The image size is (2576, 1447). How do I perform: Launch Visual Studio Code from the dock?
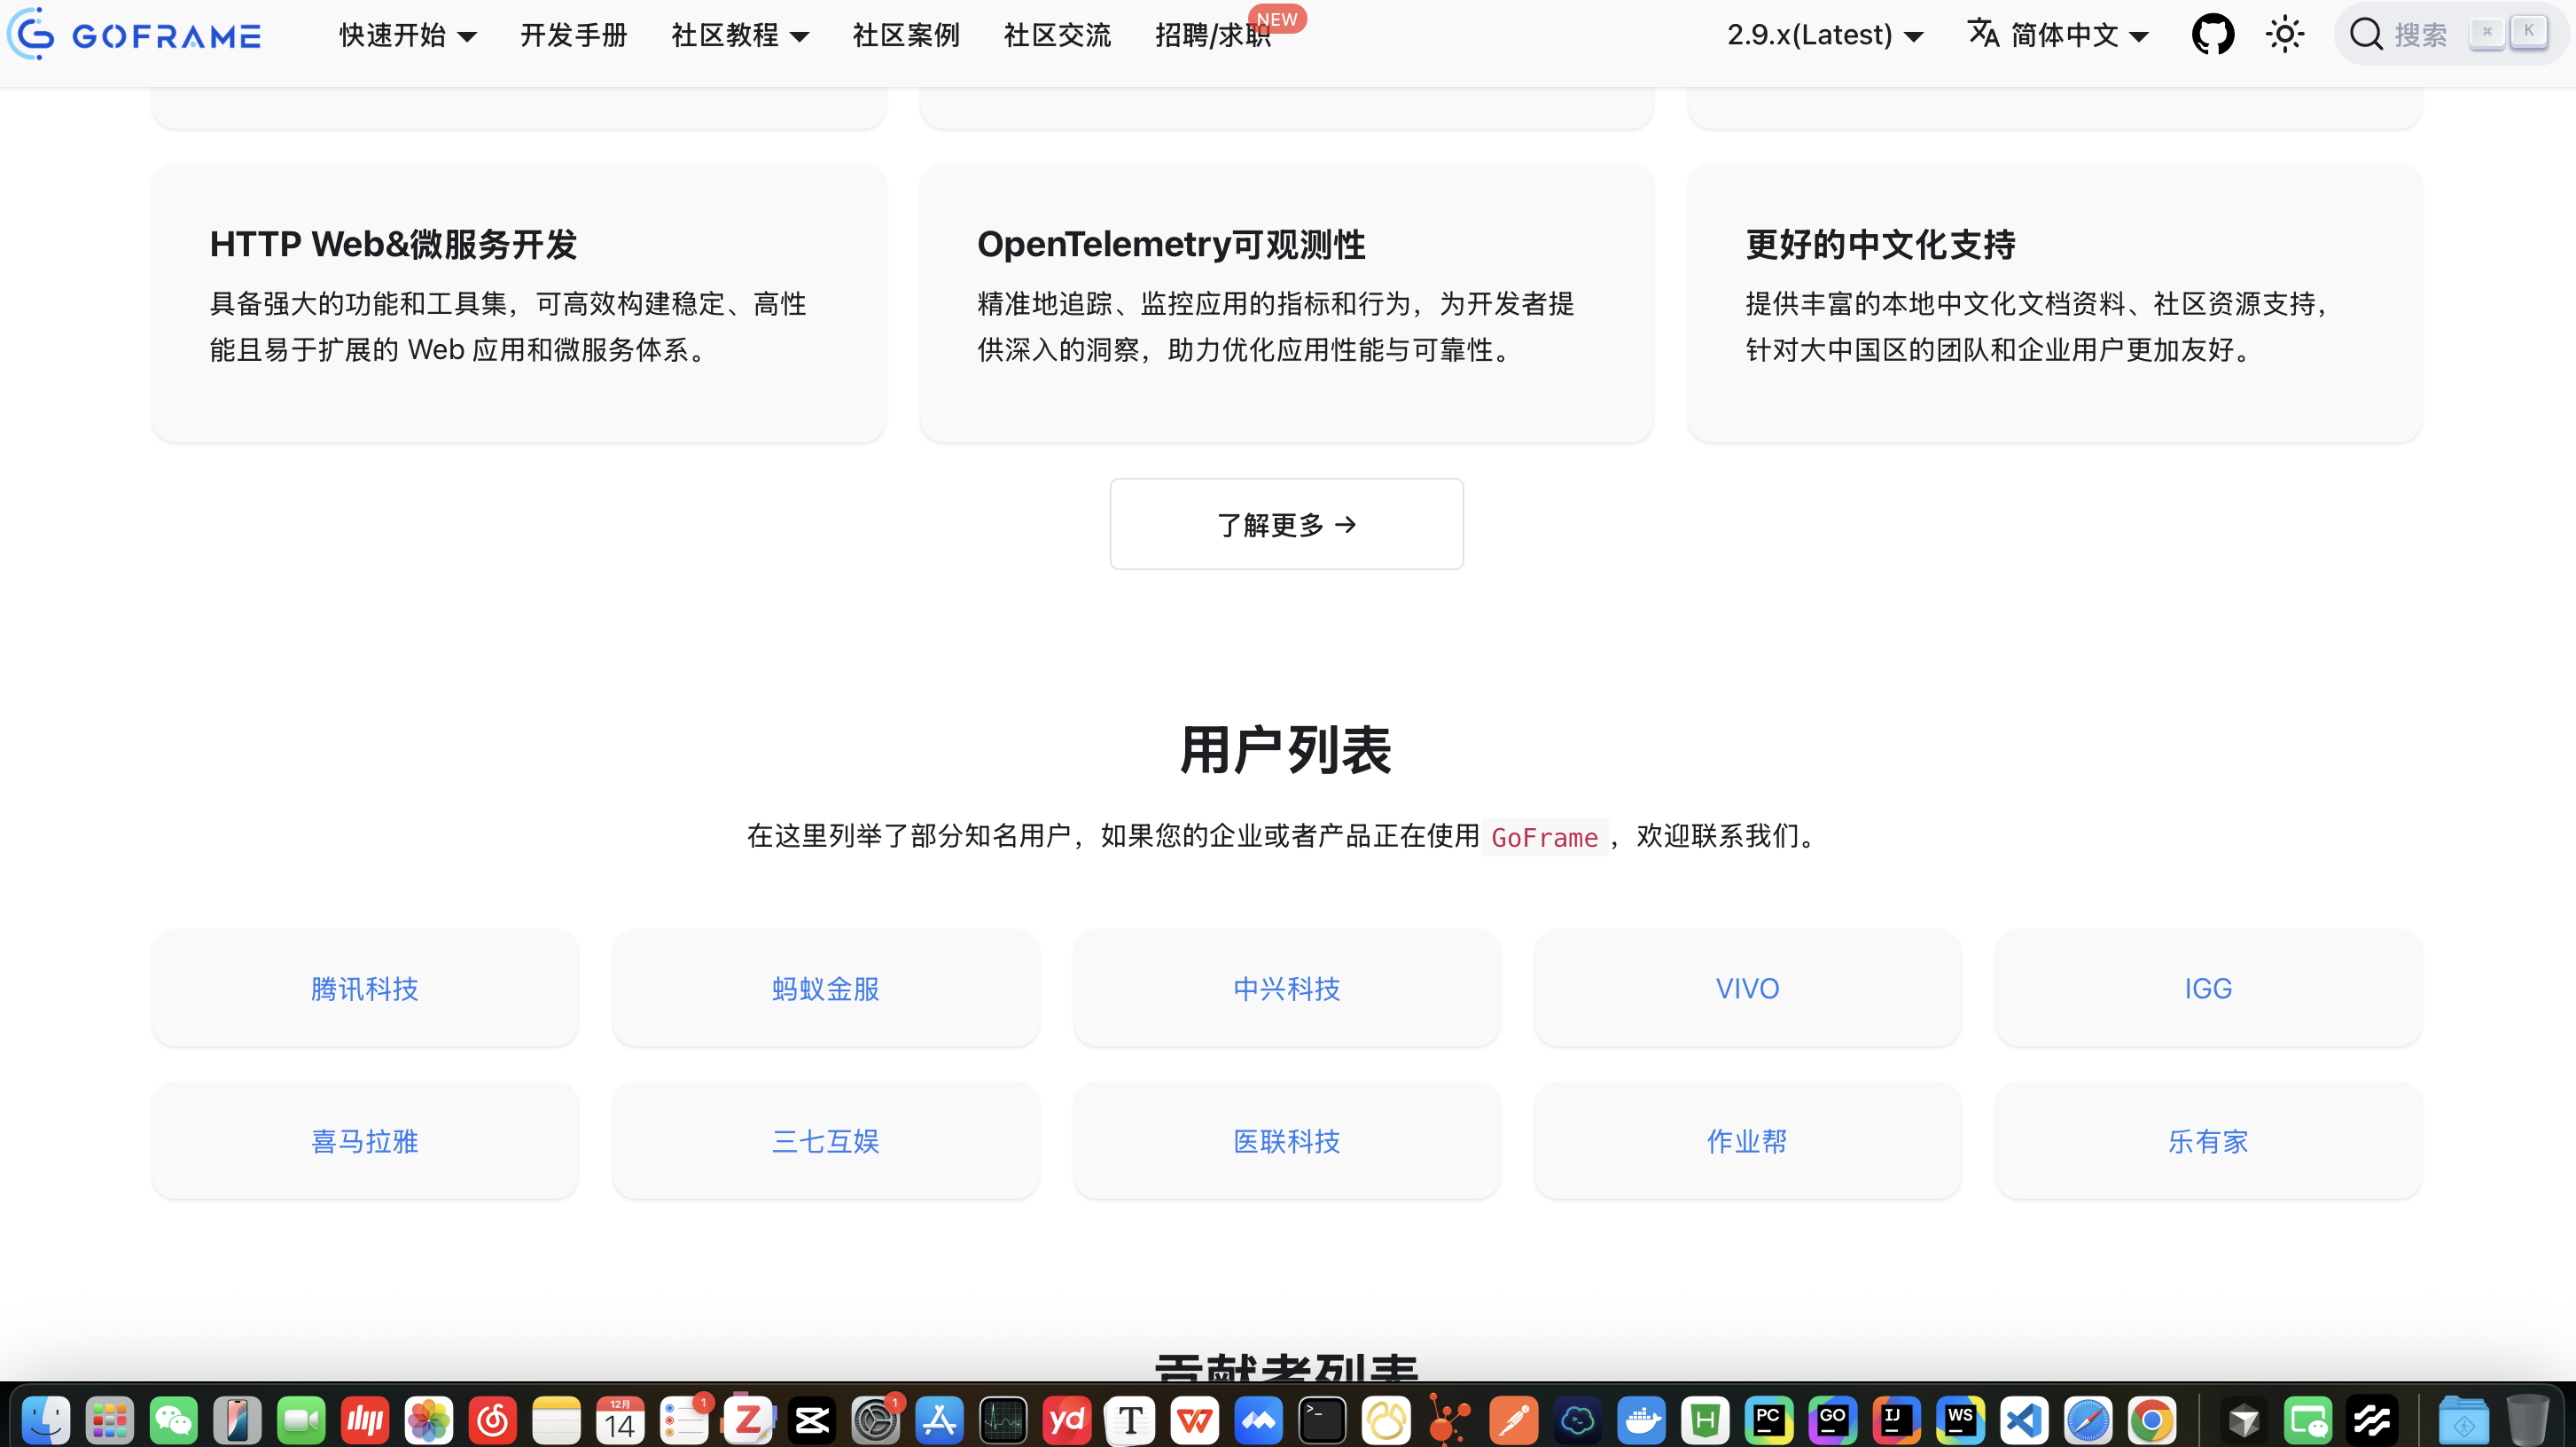pyautogui.click(x=2025, y=1419)
